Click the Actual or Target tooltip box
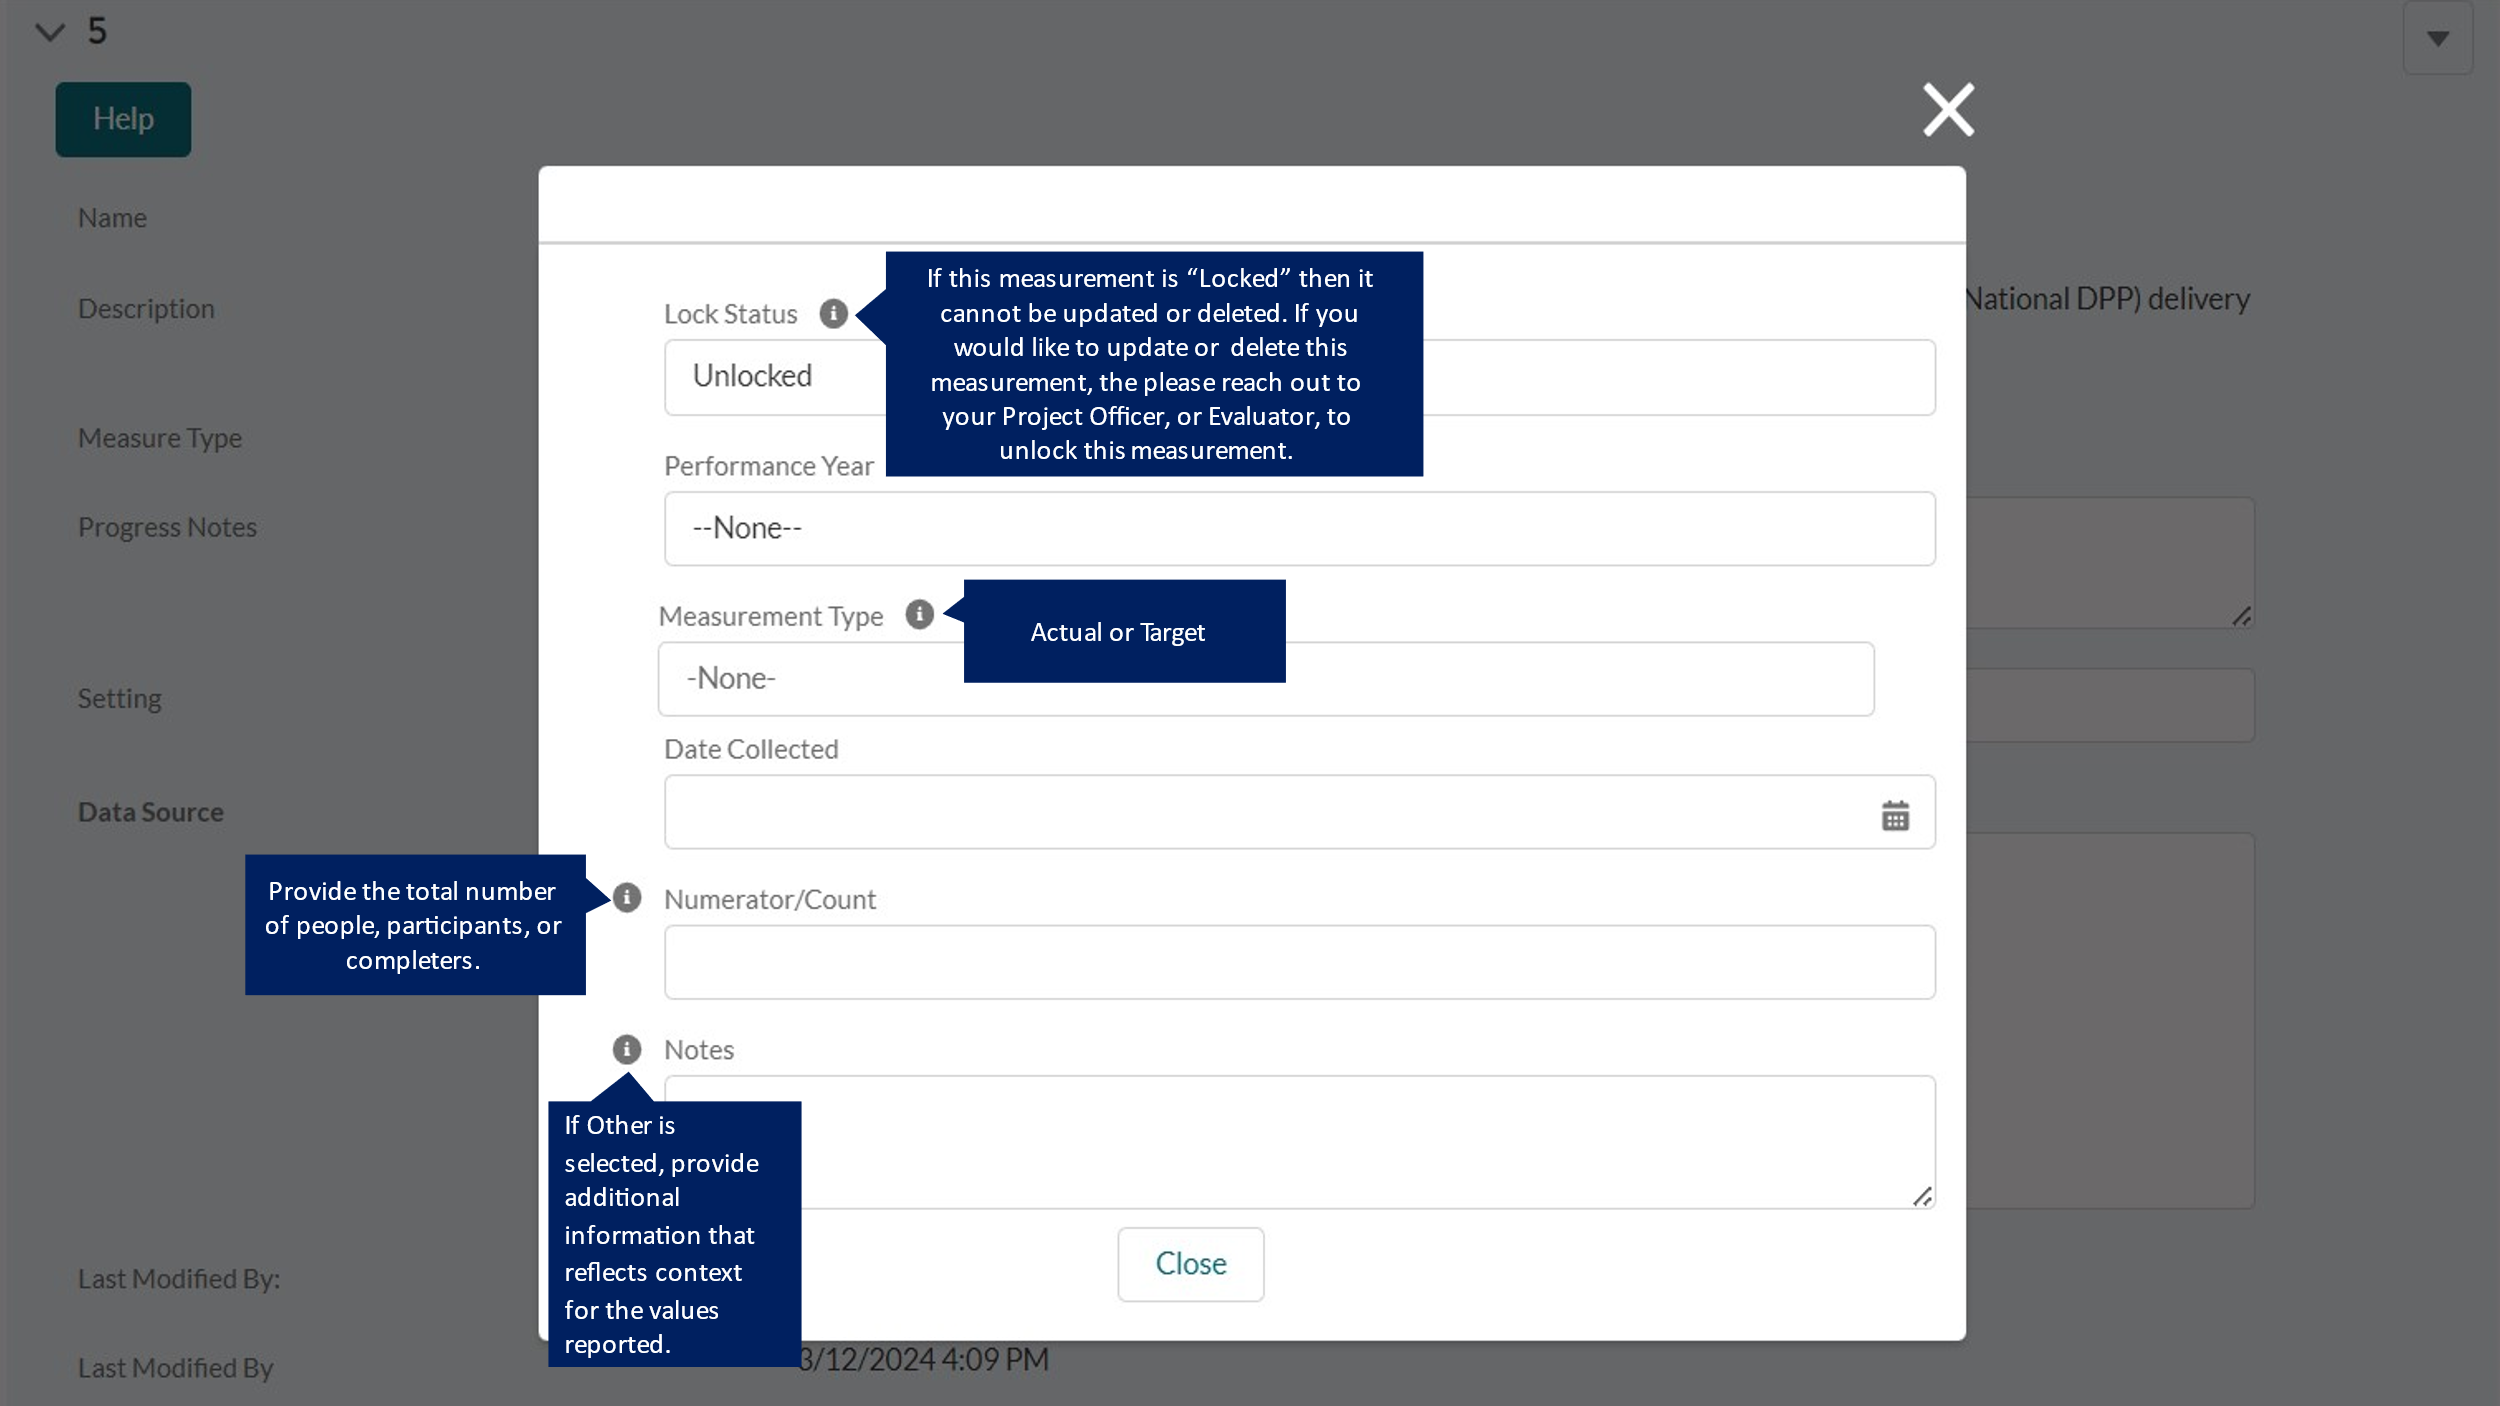This screenshot has width=2500, height=1406. tap(1124, 632)
